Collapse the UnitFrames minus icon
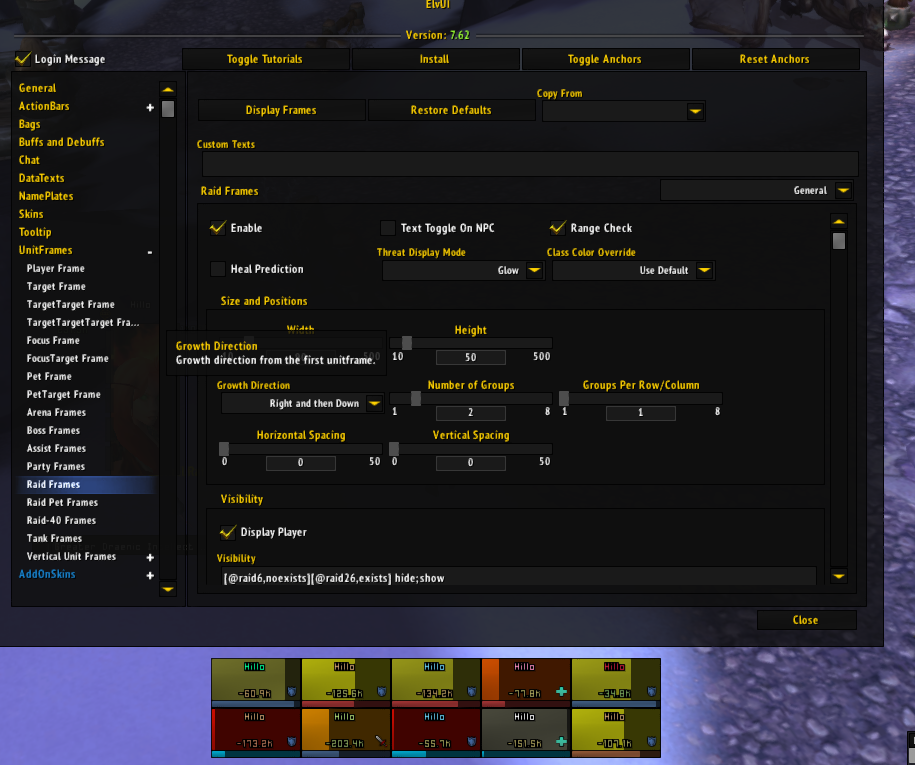Viewport: 915px width, 765px height. tap(150, 252)
